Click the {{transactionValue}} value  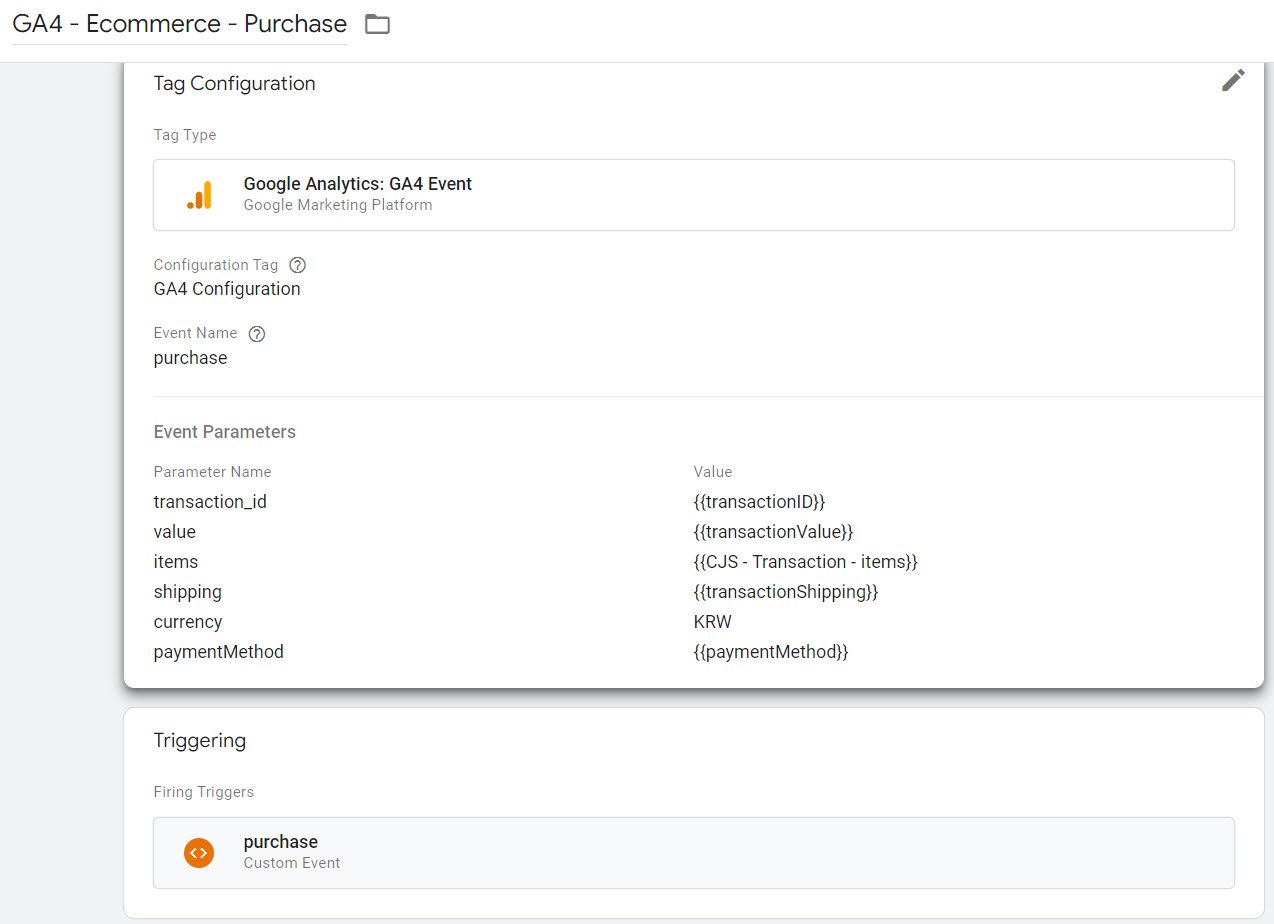point(773,532)
